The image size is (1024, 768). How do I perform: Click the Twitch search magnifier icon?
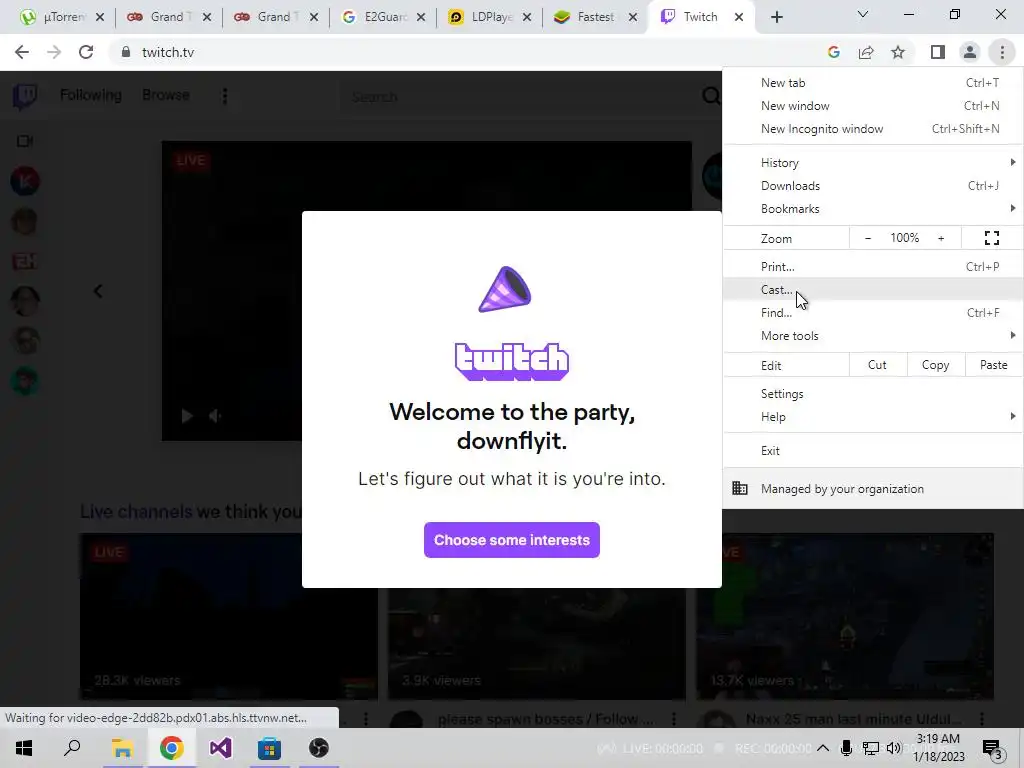711,97
